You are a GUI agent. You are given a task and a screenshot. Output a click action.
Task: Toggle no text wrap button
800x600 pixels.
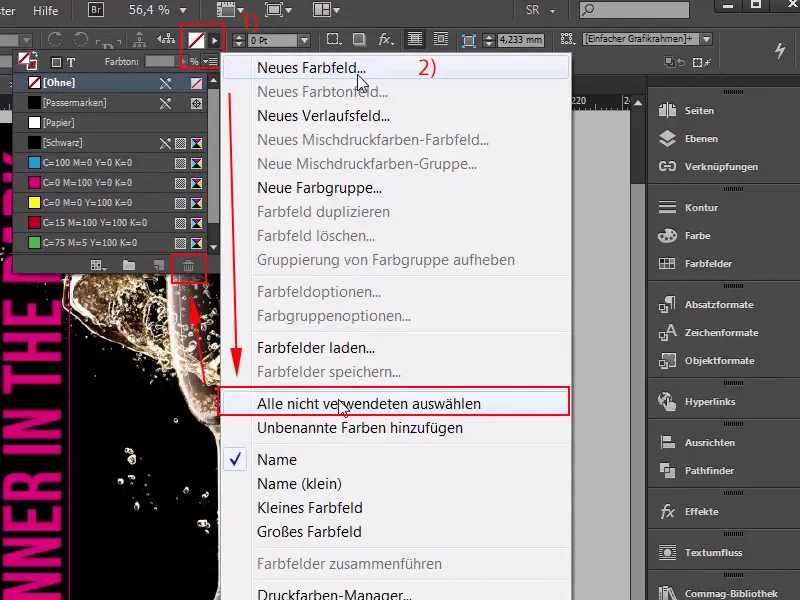pos(414,39)
